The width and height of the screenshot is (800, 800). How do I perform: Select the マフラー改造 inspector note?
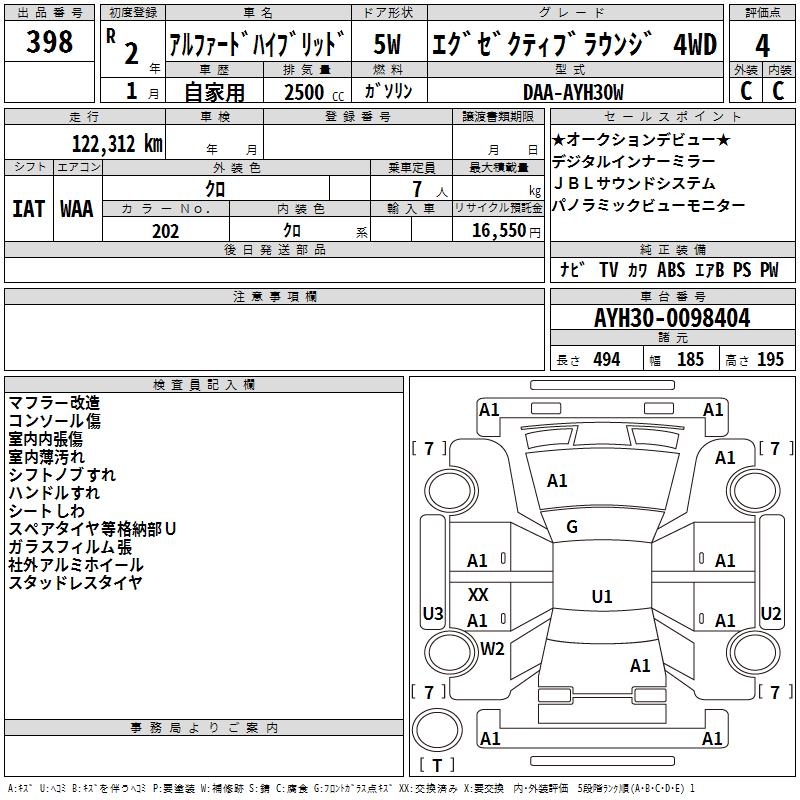54,403
